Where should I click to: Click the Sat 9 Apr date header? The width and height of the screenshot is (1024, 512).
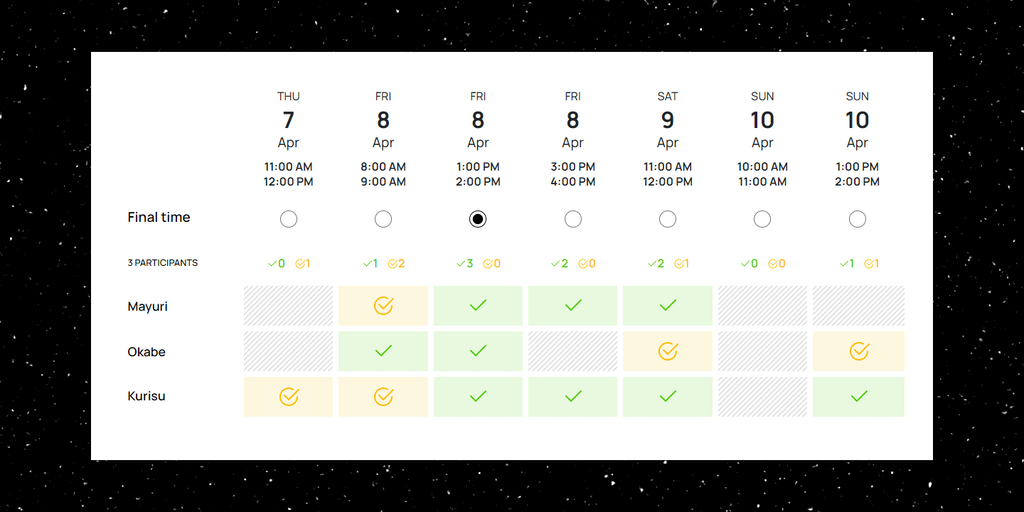click(x=668, y=120)
